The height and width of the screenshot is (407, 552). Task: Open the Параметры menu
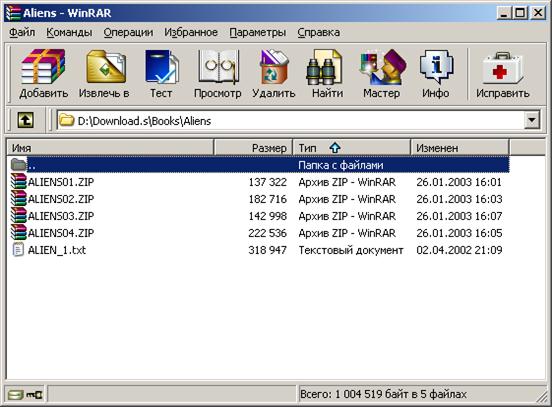[x=258, y=32]
